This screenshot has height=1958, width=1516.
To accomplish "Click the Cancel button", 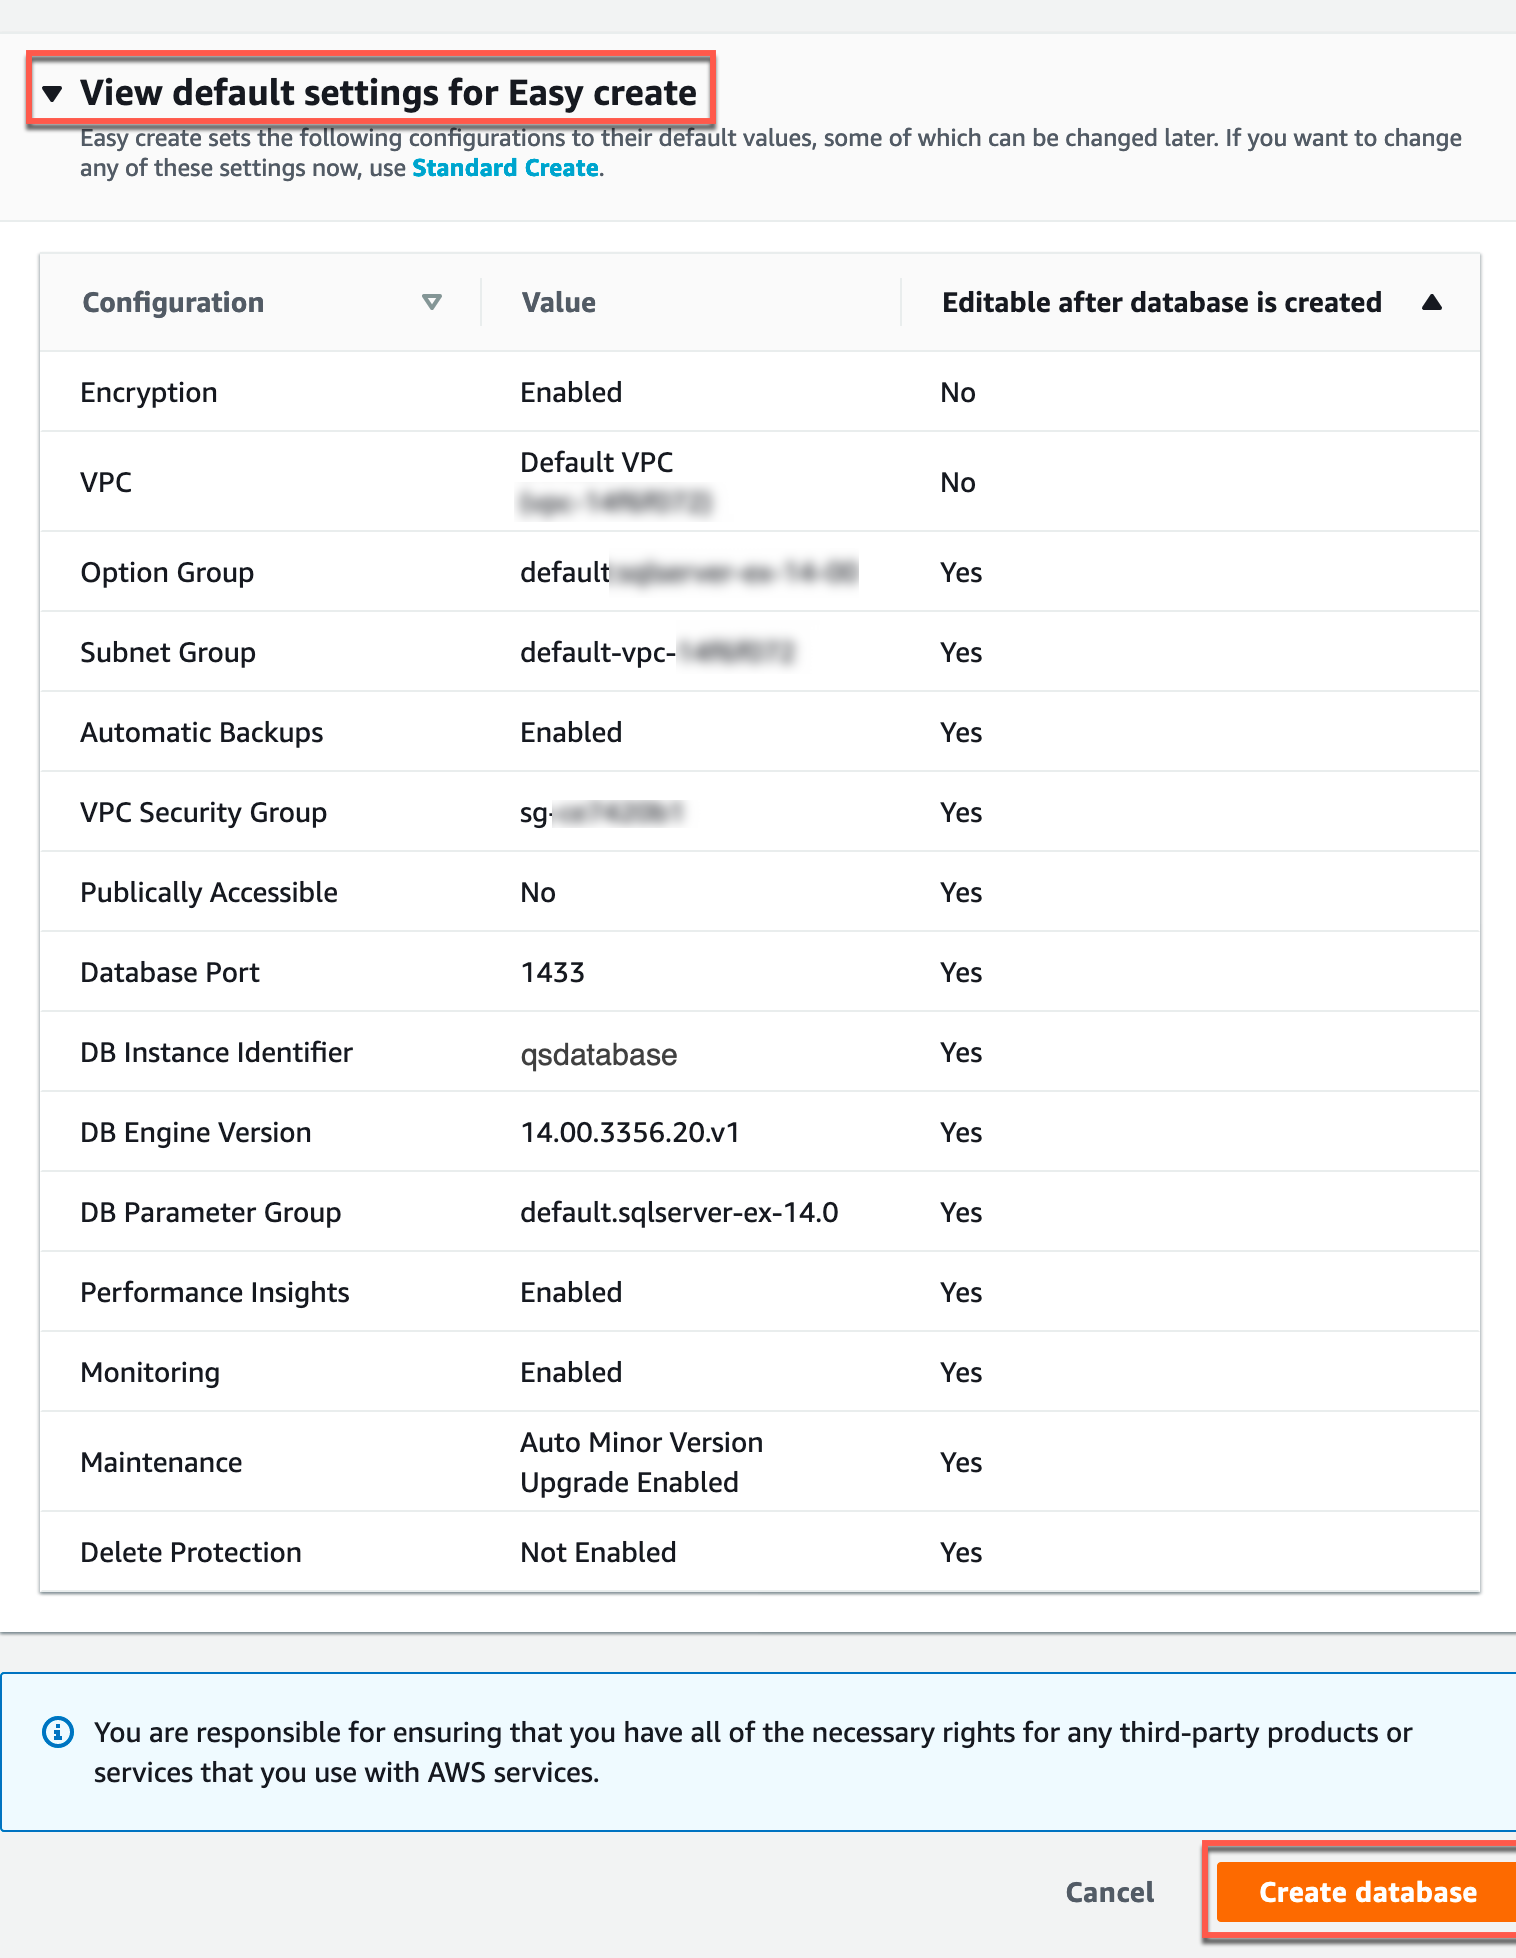I will tap(1109, 1892).
